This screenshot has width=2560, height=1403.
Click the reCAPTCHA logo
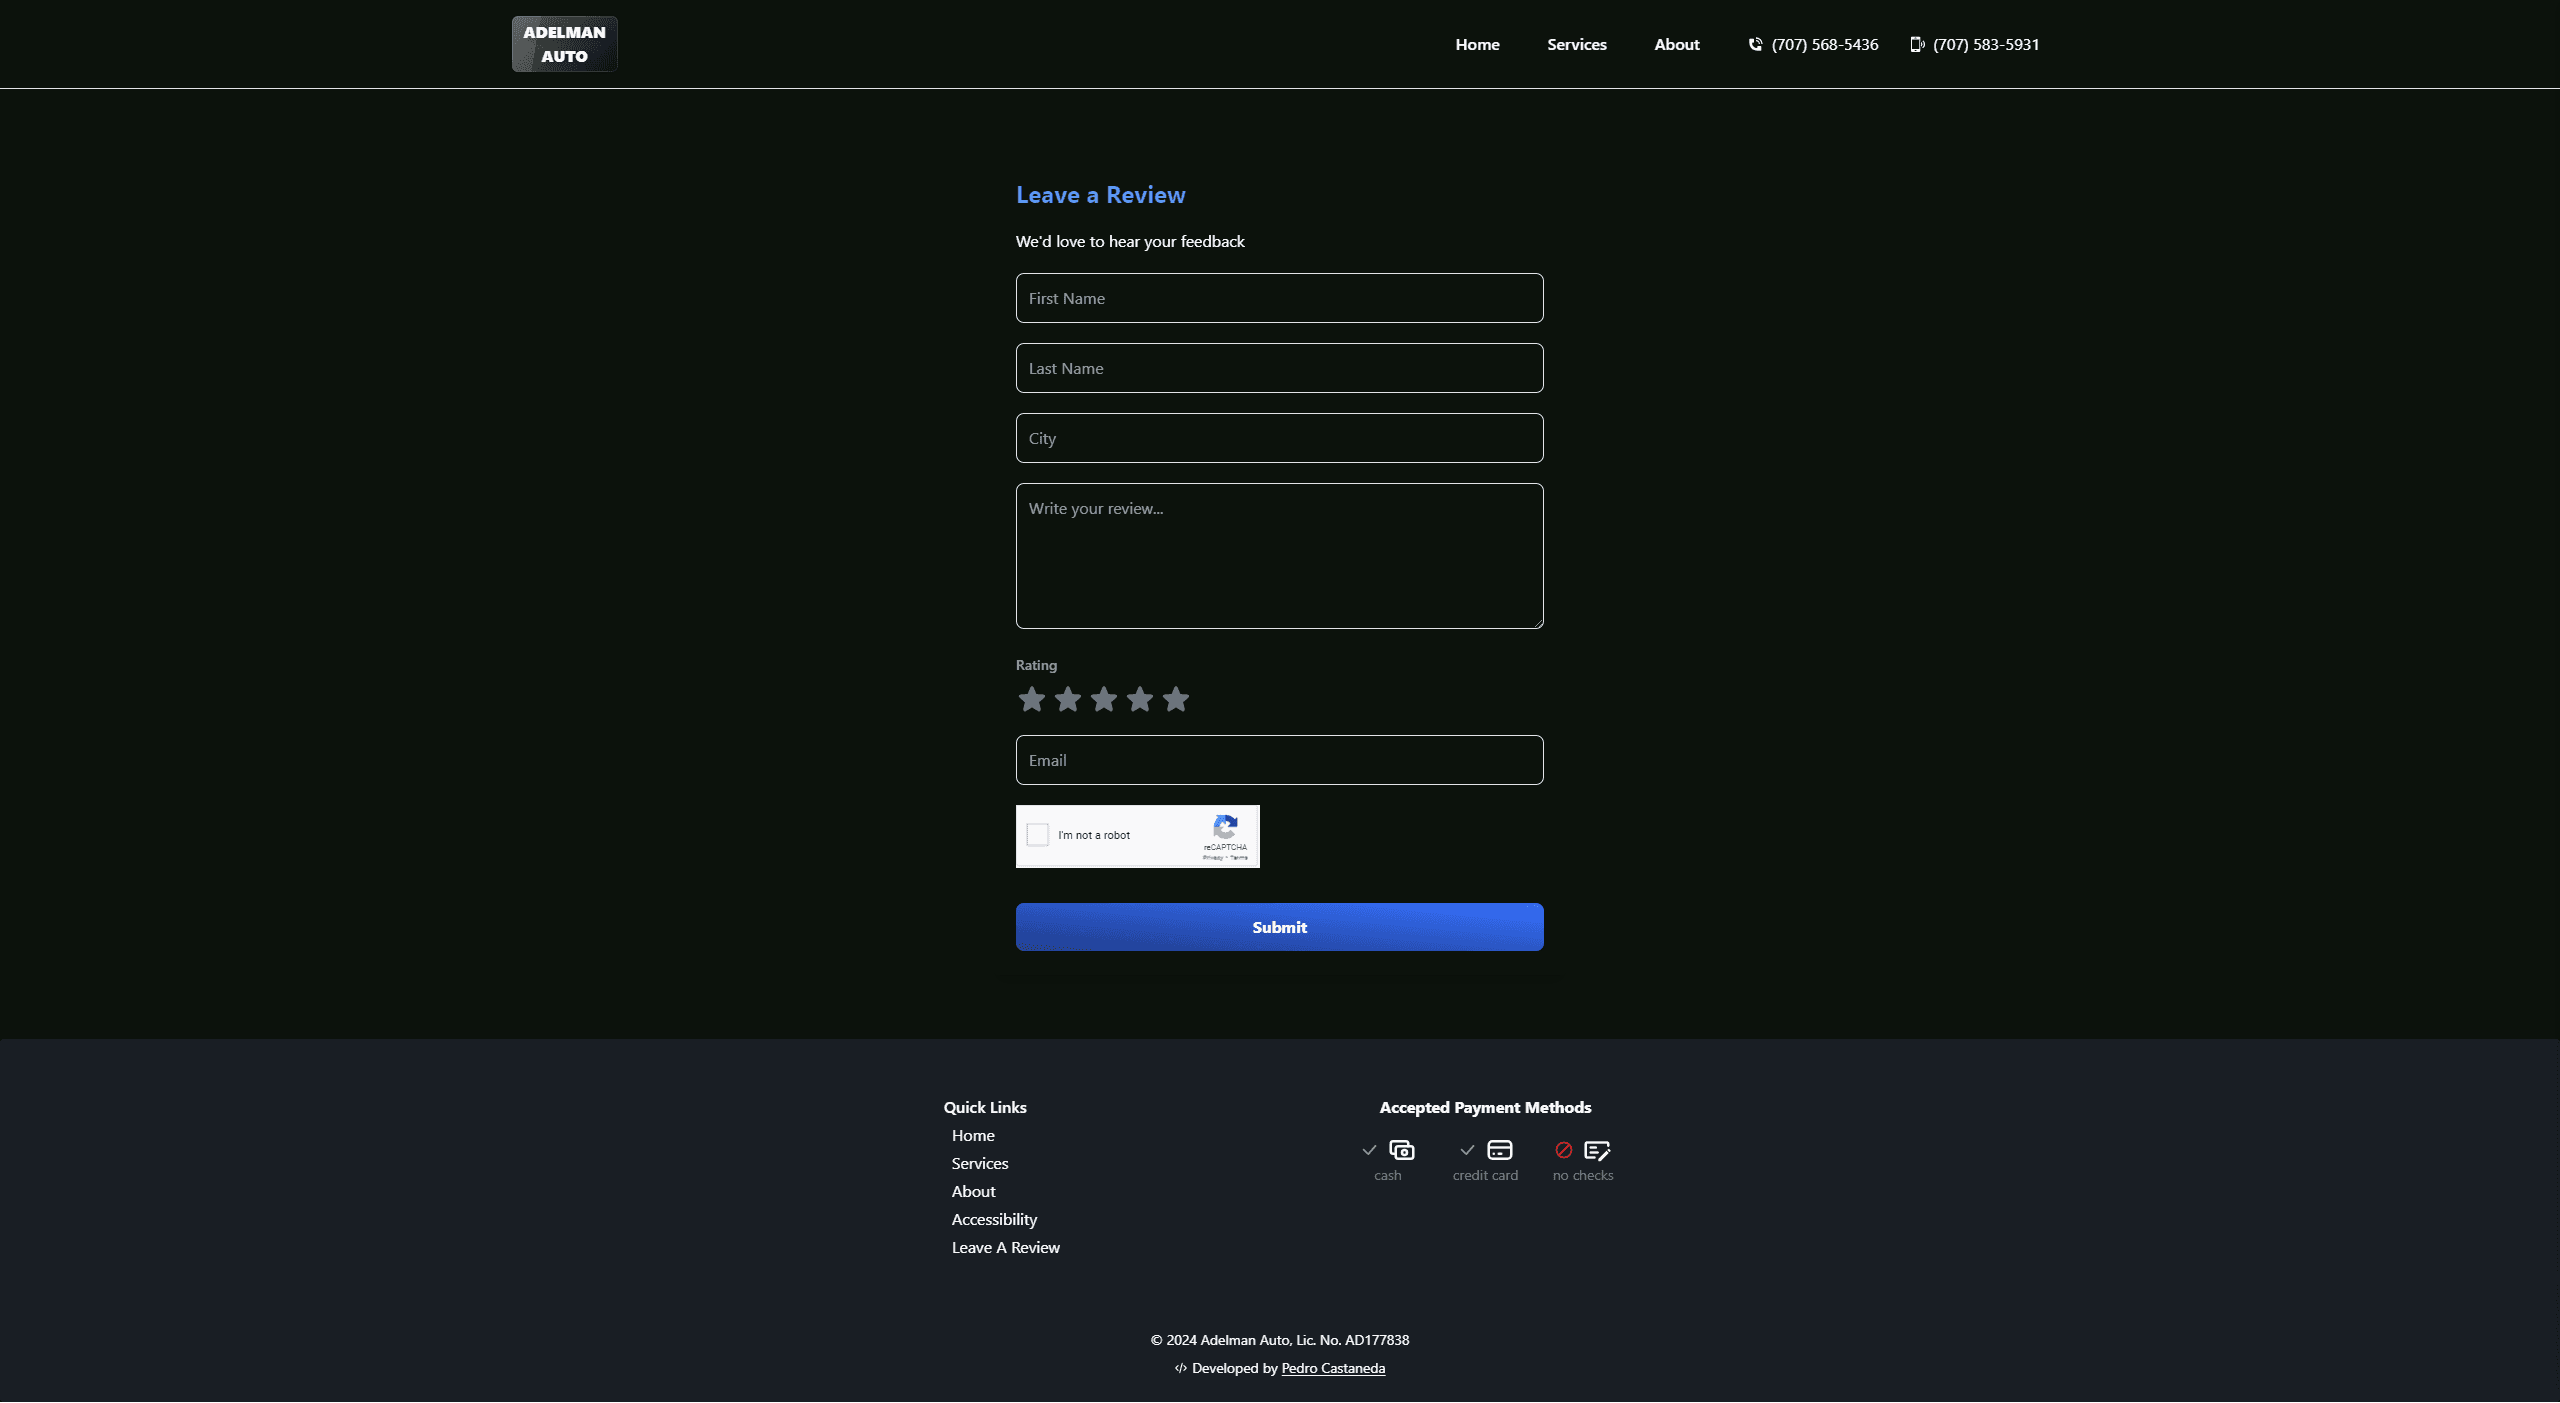pos(1225,828)
